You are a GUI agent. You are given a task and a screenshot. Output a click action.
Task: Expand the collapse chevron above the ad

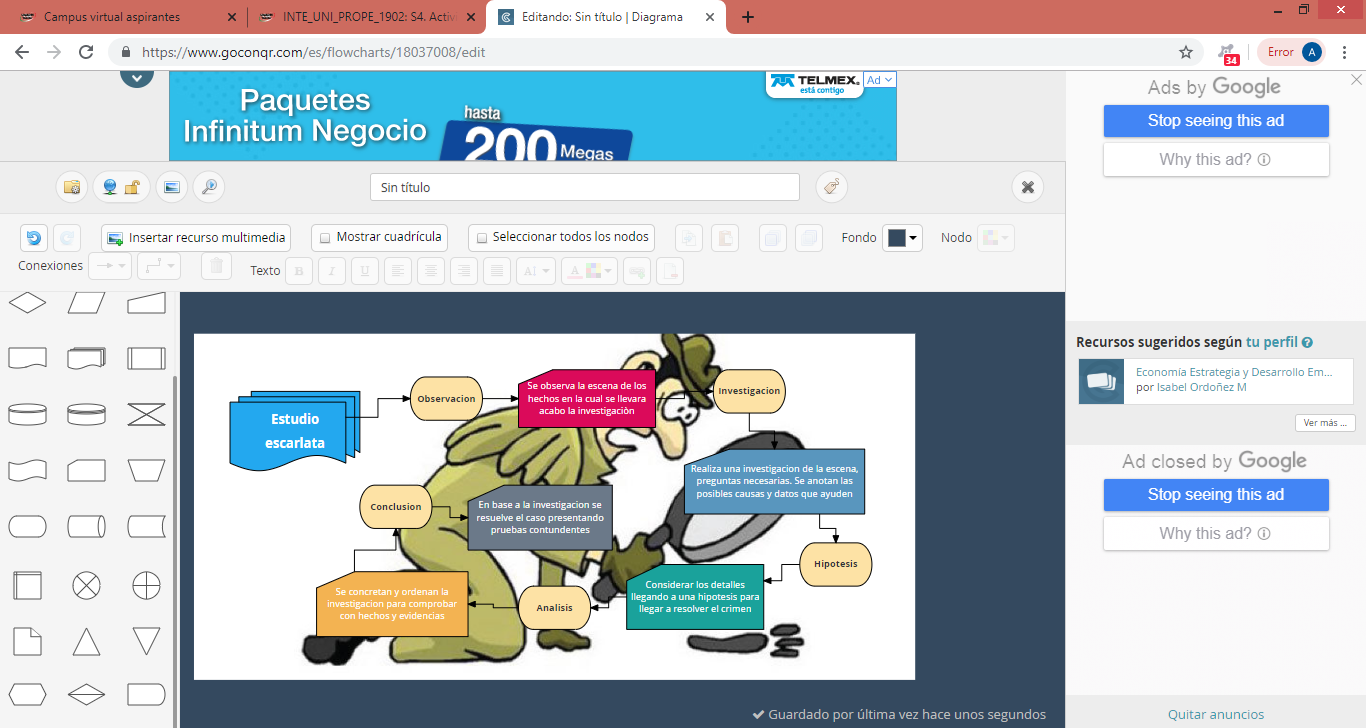pyautogui.click(x=137, y=76)
